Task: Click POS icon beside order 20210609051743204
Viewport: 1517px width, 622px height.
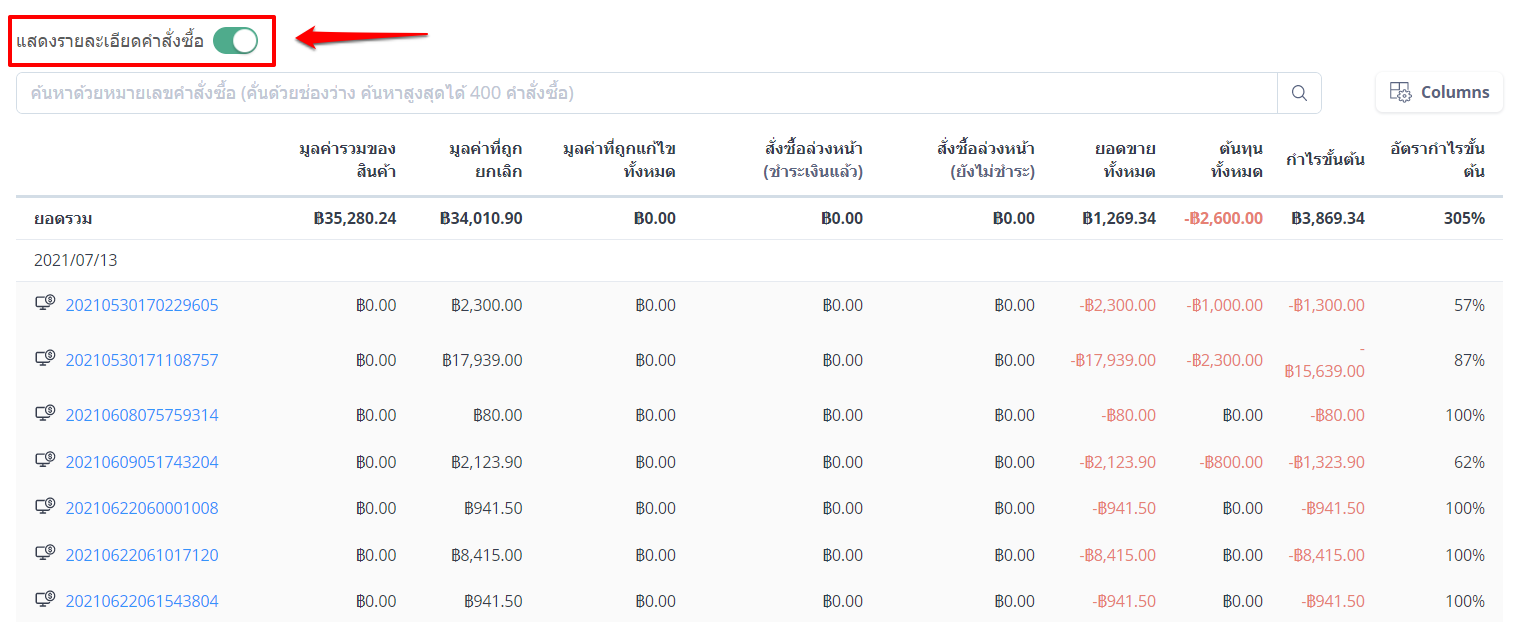Action: tap(45, 461)
